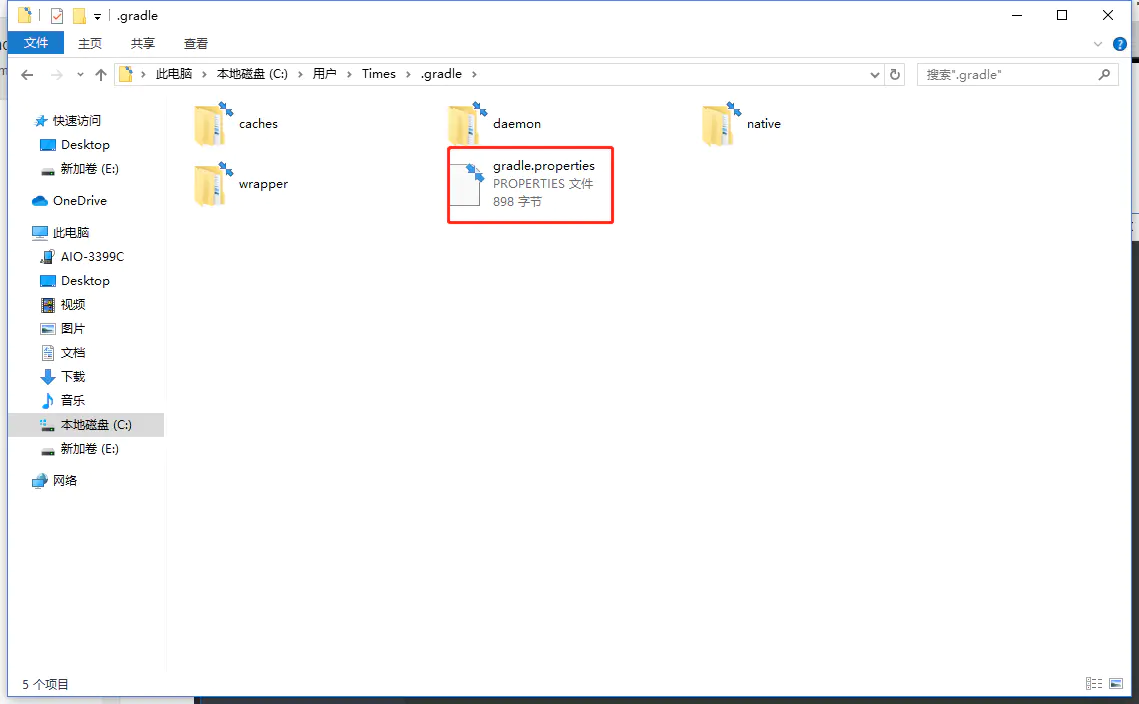Open the daemon folder icon
Image resolution: width=1139 pixels, height=704 pixels.
click(x=467, y=124)
